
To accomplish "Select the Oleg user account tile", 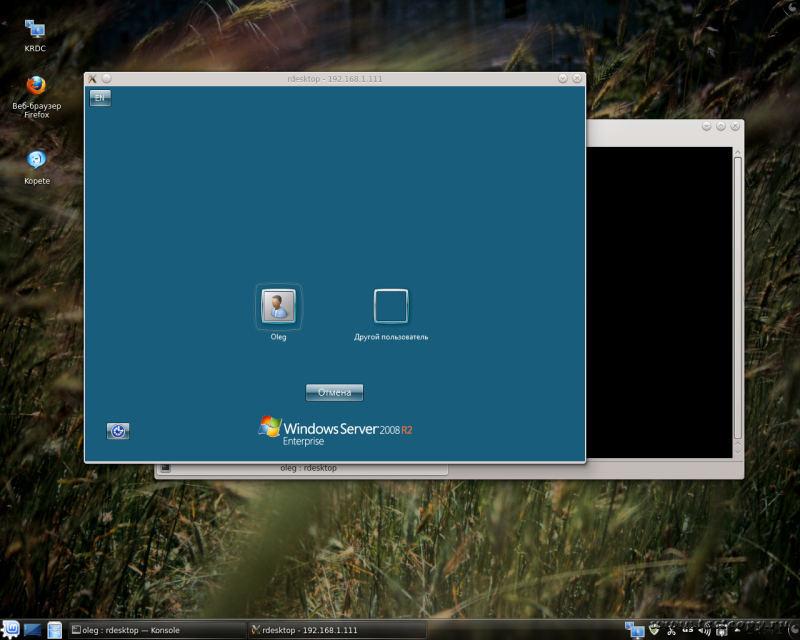I will (278, 306).
